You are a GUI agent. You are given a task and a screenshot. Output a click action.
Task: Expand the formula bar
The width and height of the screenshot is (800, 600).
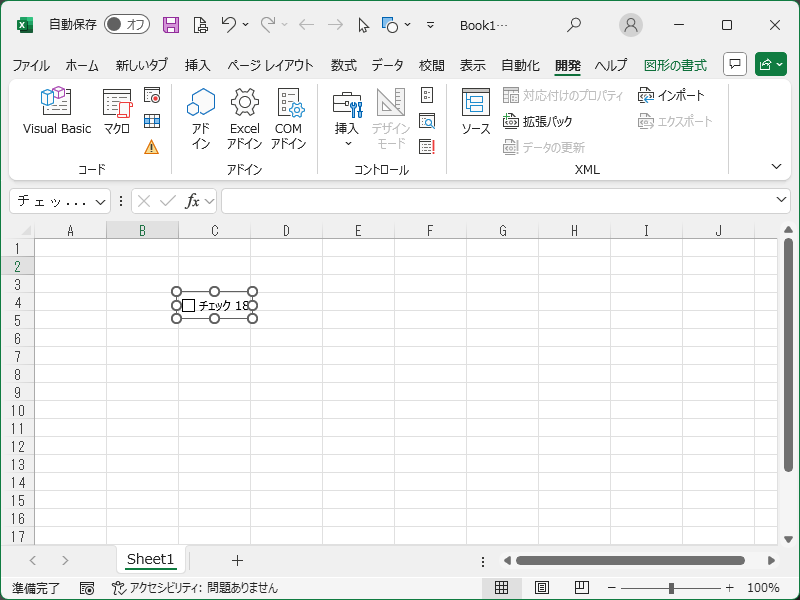click(781, 199)
